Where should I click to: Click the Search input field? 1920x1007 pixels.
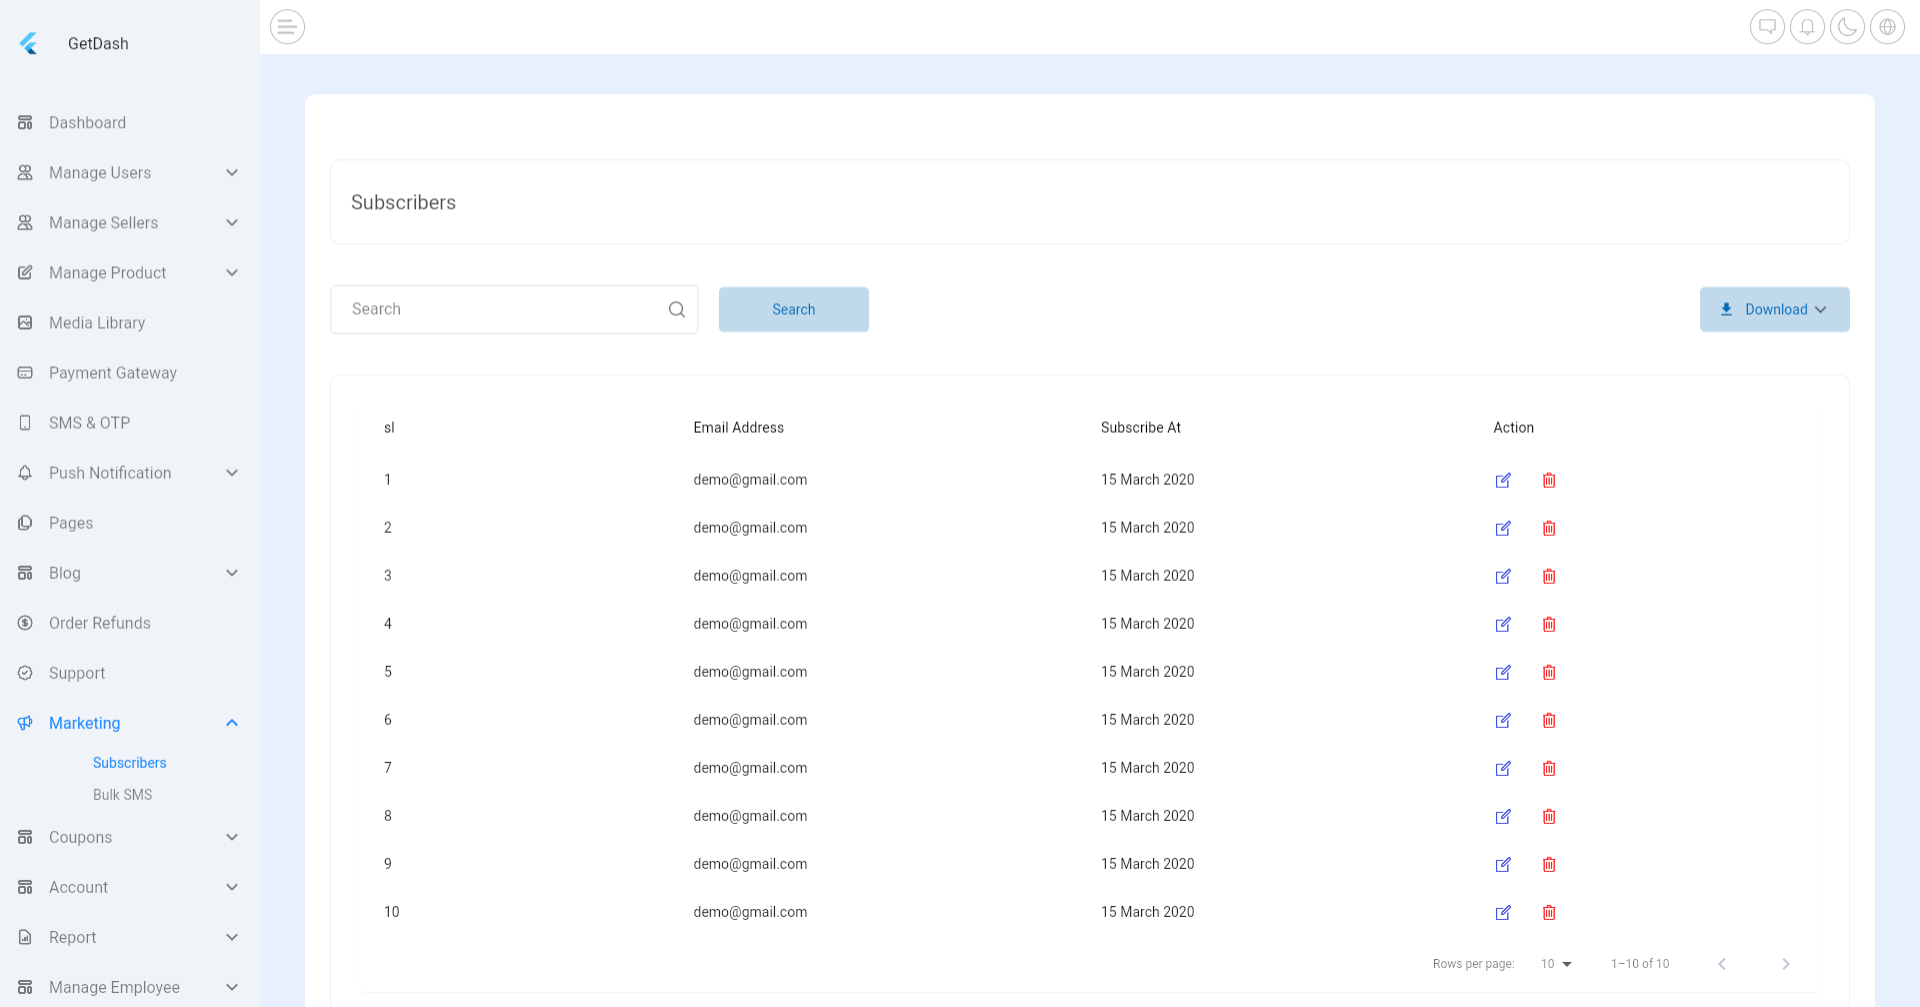point(500,309)
